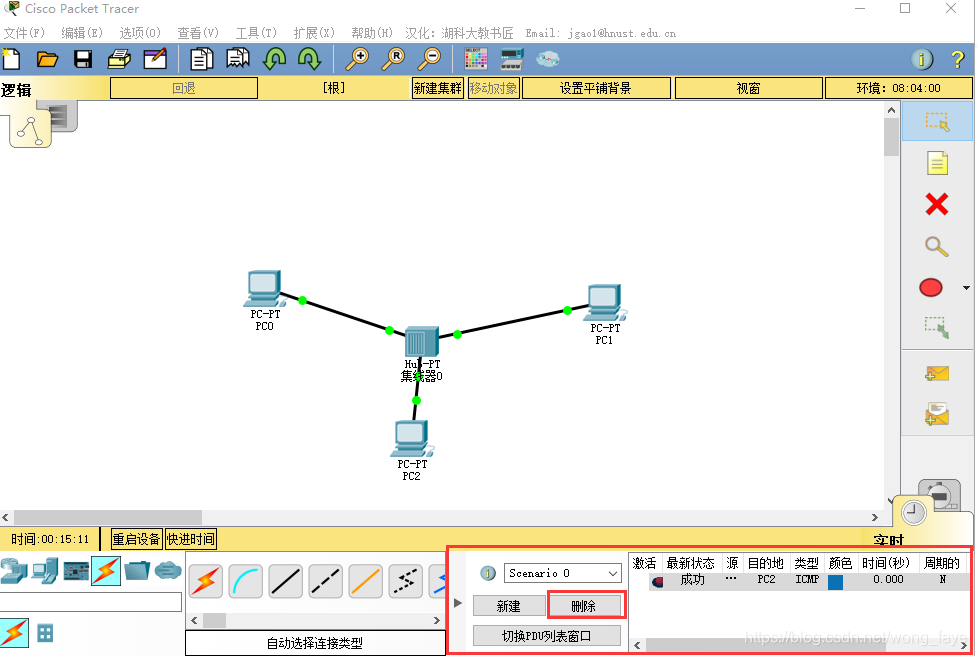977x656 pixels.
Task: Select the Connections lightning category icon
Action: 106,570
